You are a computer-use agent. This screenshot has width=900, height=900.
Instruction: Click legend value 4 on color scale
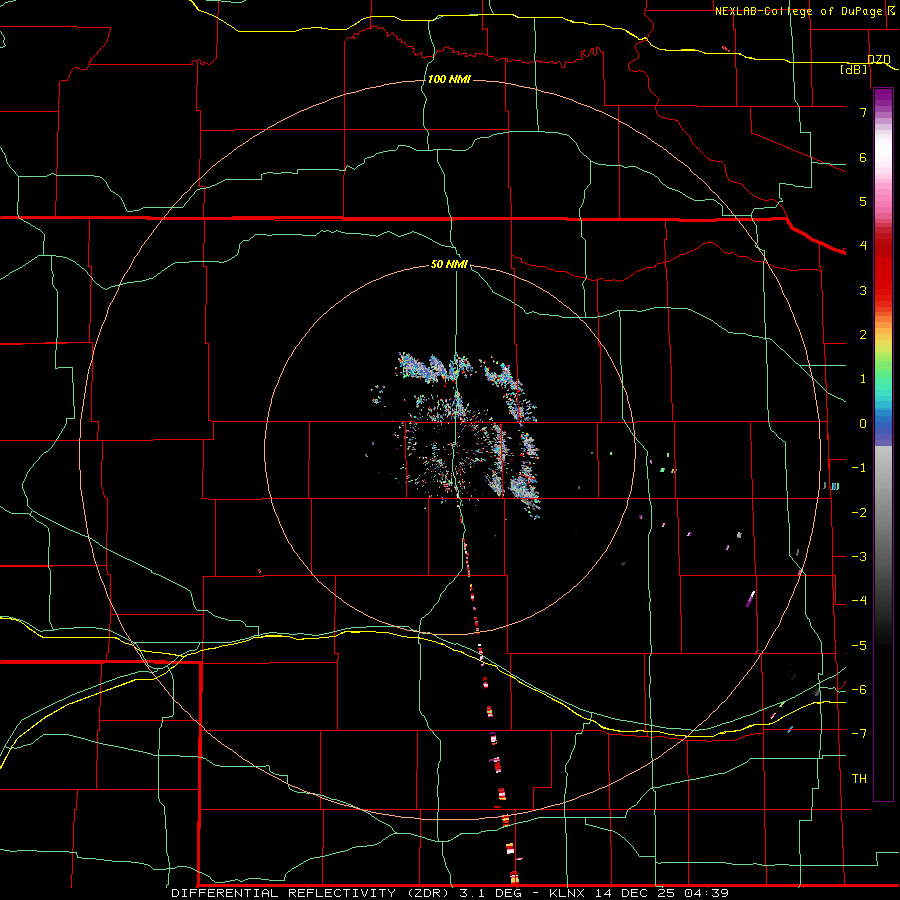863,246
